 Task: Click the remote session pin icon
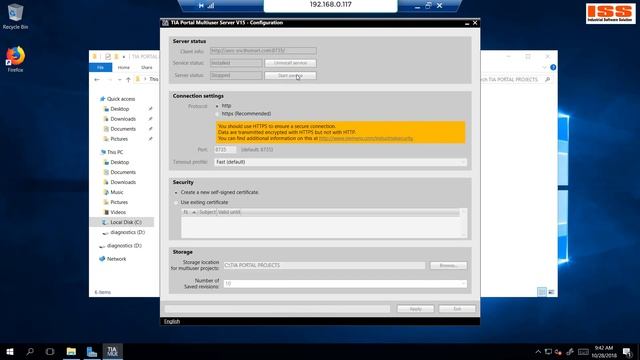[201, 5]
